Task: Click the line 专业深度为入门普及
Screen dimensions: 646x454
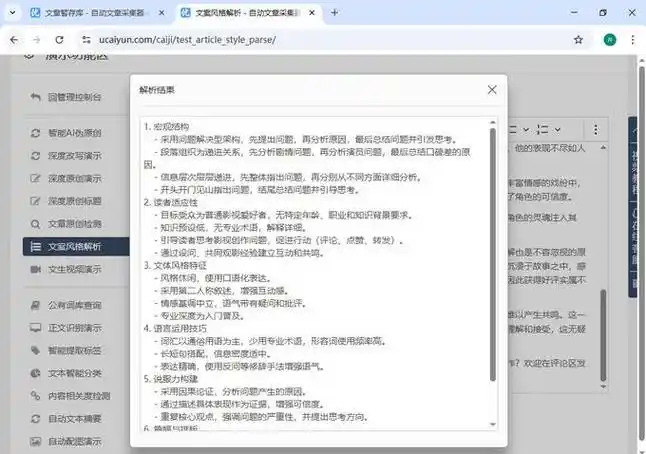Action: coord(202,316)
